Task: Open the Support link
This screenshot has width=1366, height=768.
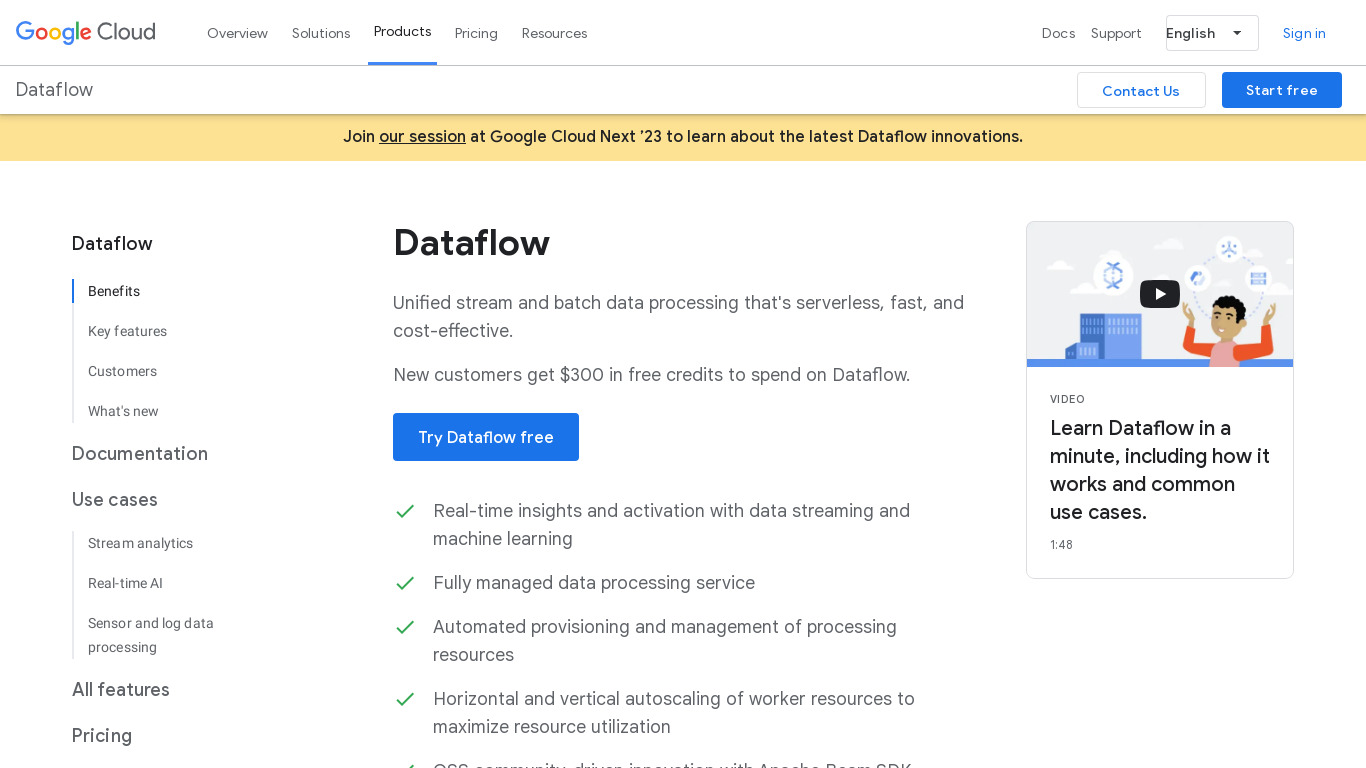Action: pyautogui.click(x=1116, y=33)
